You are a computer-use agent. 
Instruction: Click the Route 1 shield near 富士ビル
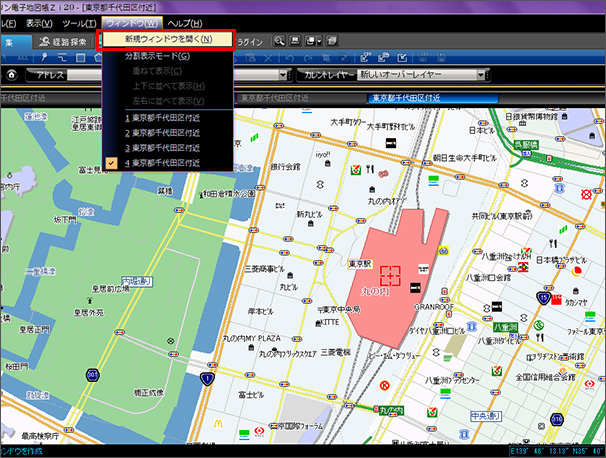(x=207, y=379)
